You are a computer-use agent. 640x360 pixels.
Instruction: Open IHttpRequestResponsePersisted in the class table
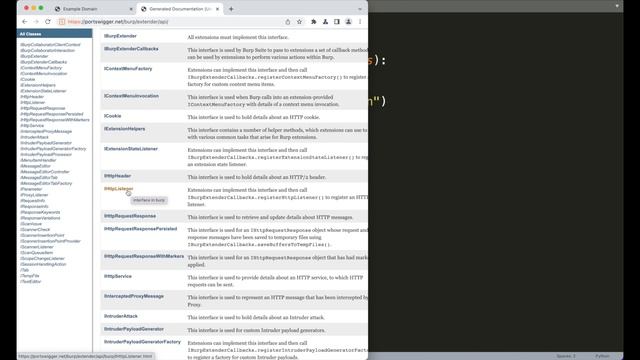click(140, 229)
